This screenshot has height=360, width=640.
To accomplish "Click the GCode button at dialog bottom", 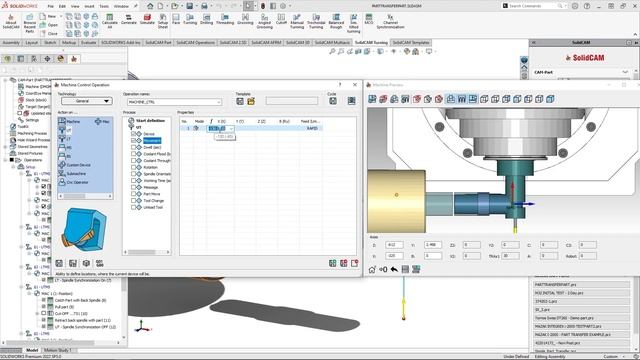I will point(100,263).
